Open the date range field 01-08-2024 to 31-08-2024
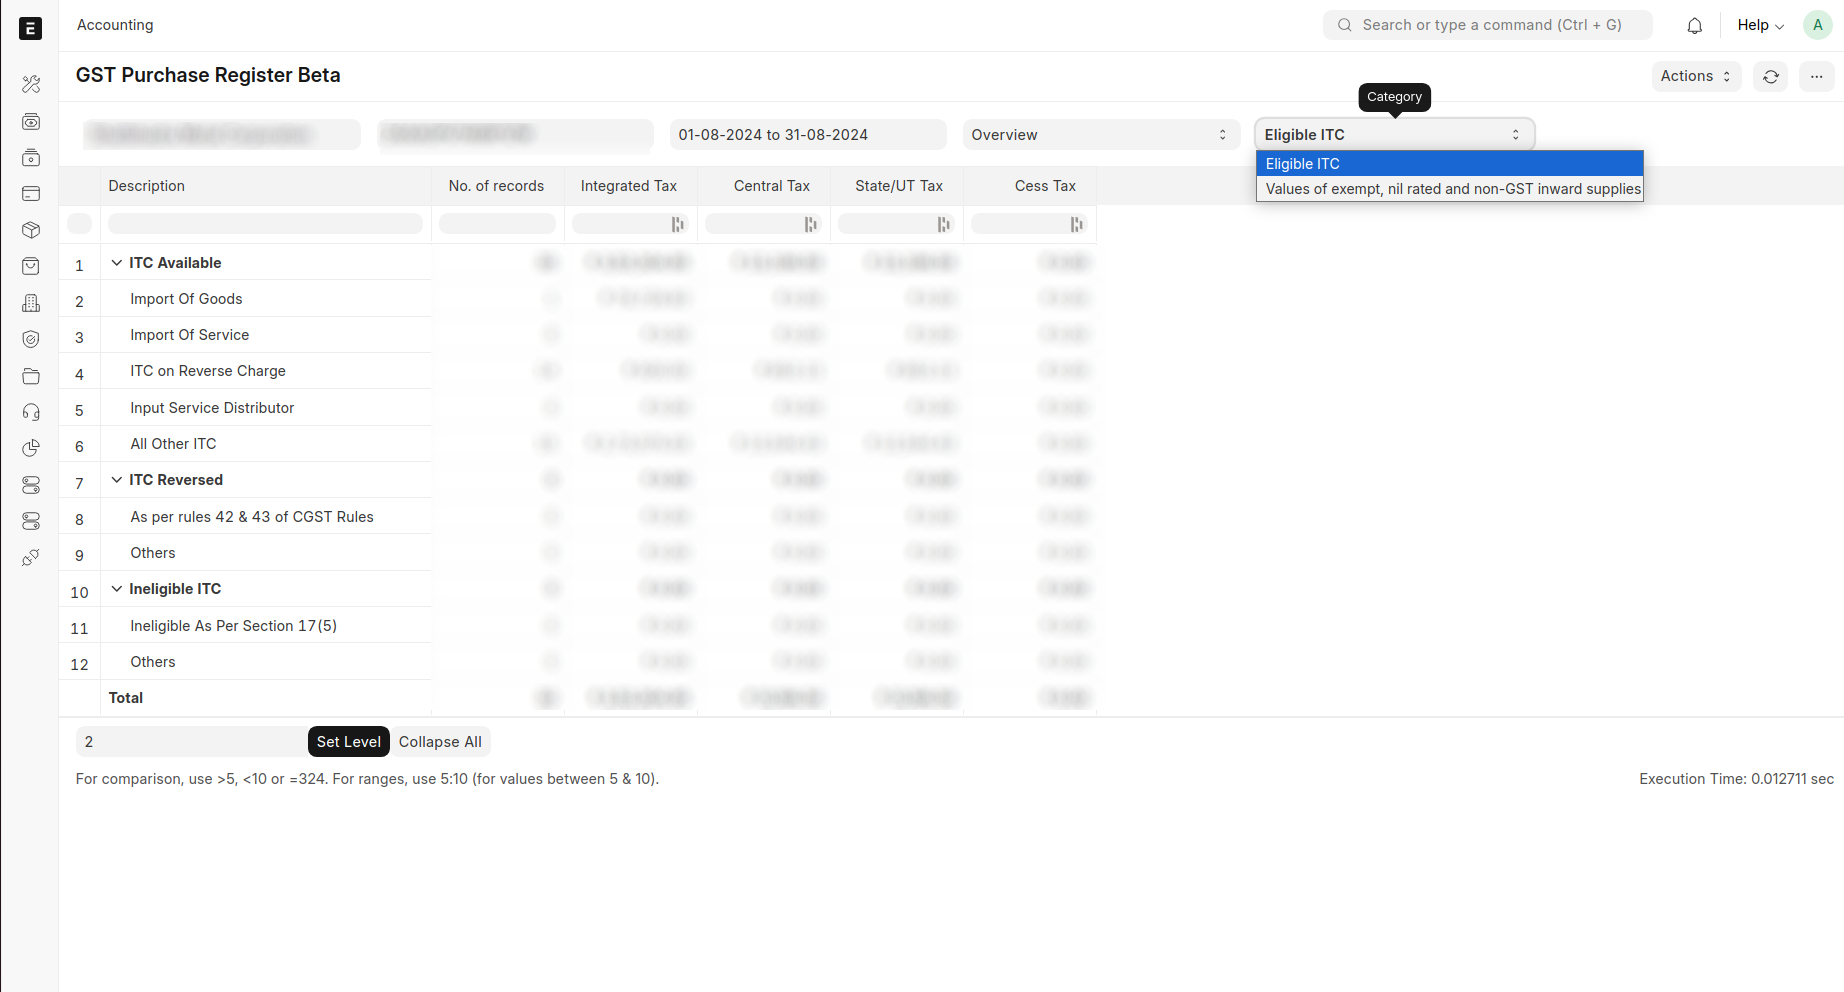 (808, 135)
